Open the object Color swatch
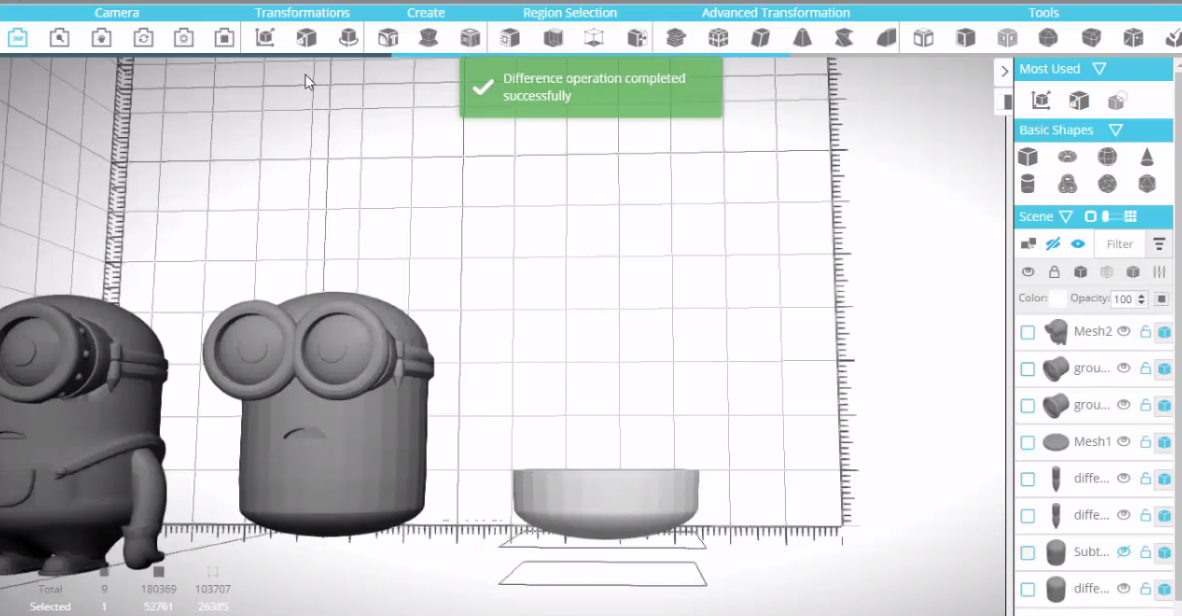 [x=1058, y=299]
